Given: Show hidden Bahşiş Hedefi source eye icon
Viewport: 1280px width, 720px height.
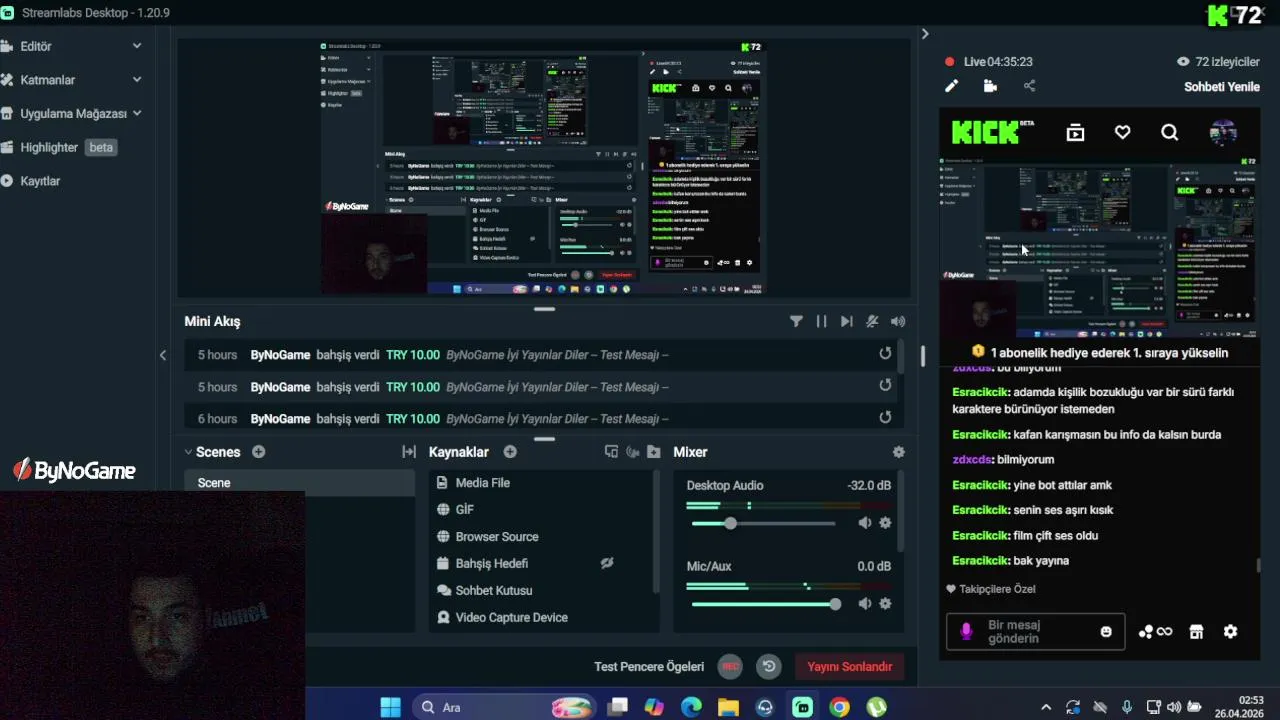Looking at the screenshot, I should click(x=606, y=563).
